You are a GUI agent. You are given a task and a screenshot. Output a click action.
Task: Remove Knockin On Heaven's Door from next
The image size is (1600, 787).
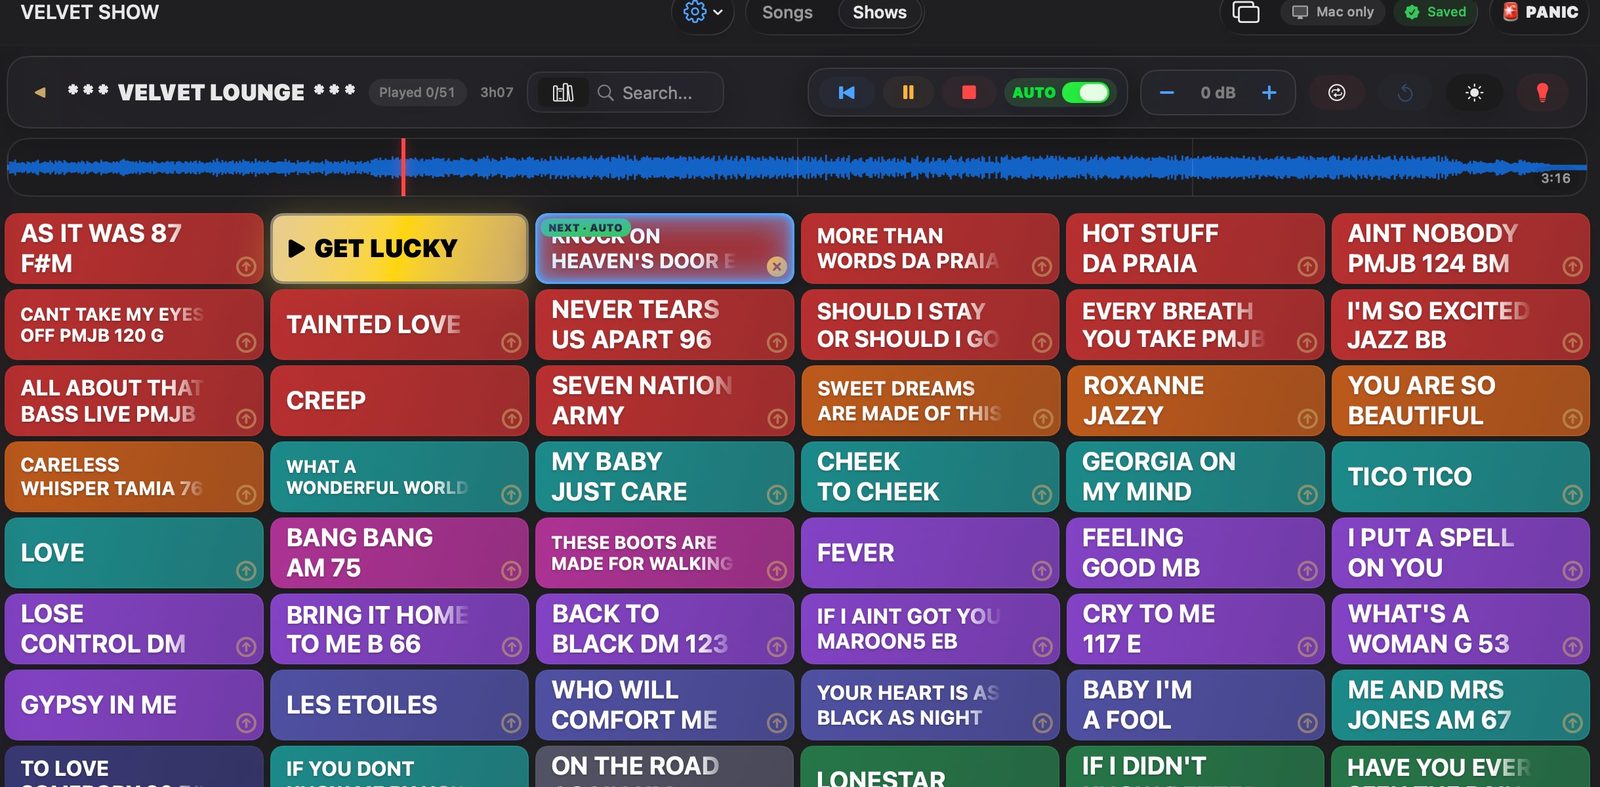776,266
